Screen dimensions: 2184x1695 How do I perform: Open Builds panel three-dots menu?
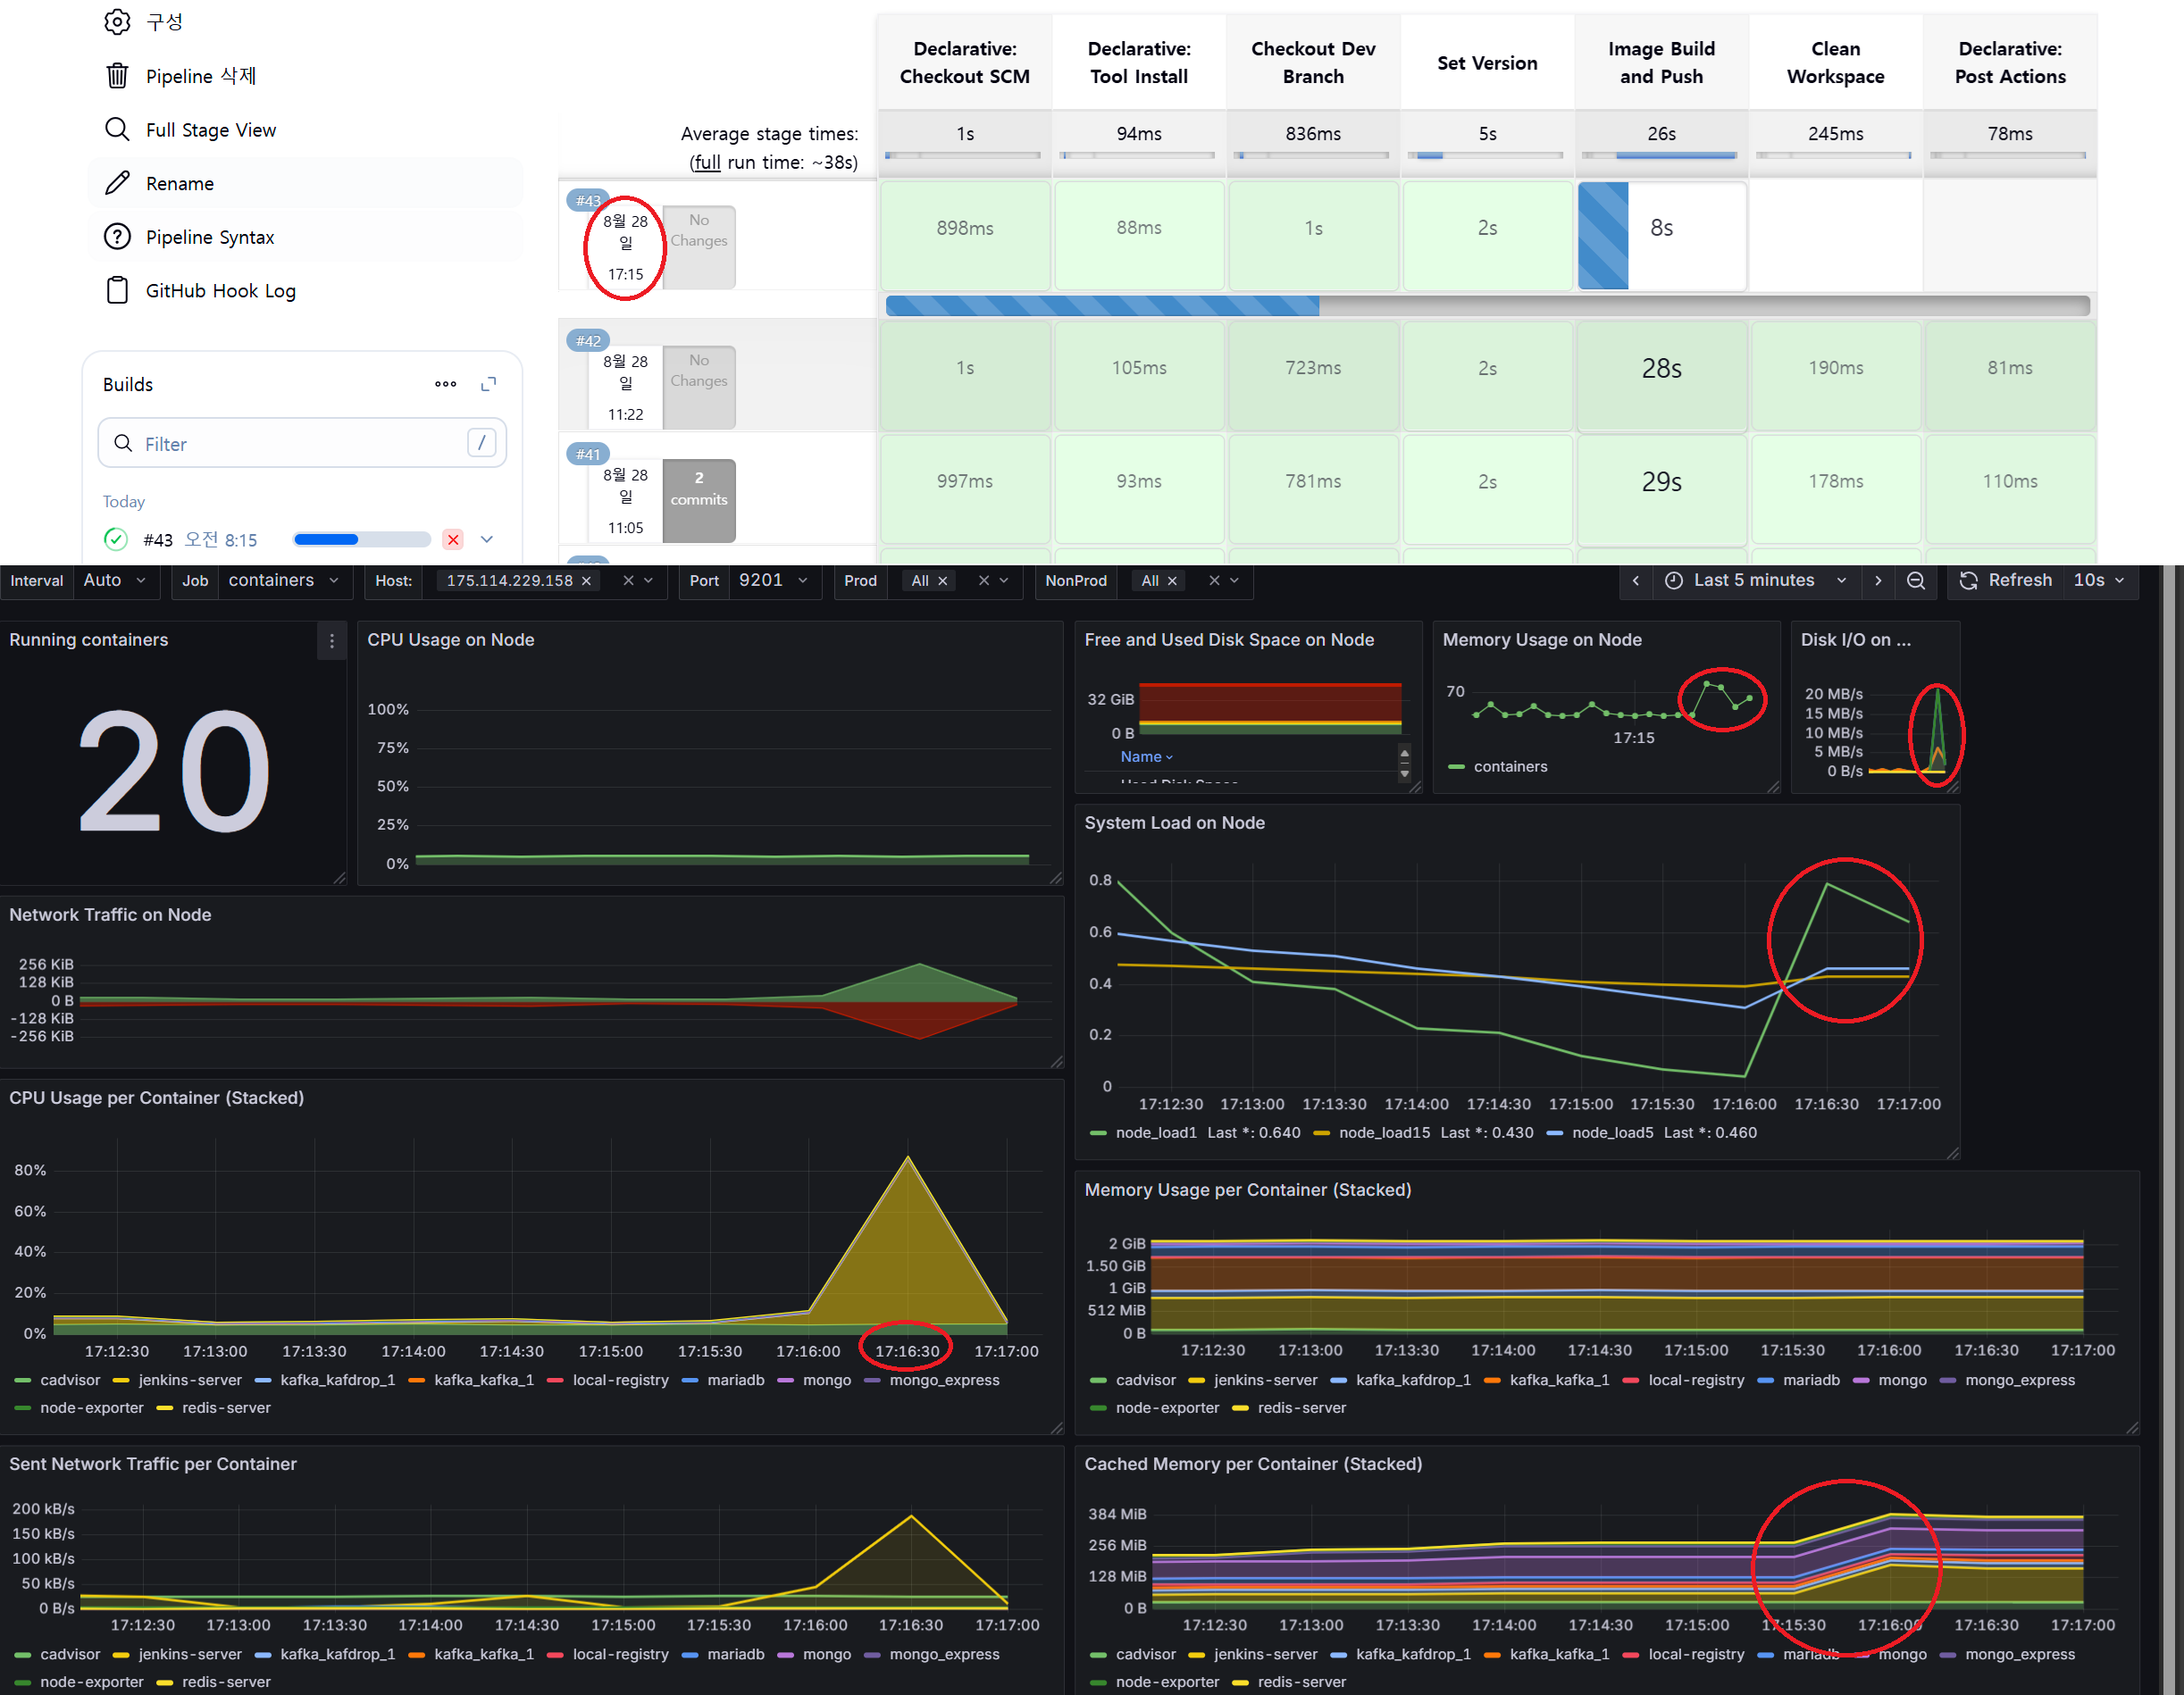(445, 384)
